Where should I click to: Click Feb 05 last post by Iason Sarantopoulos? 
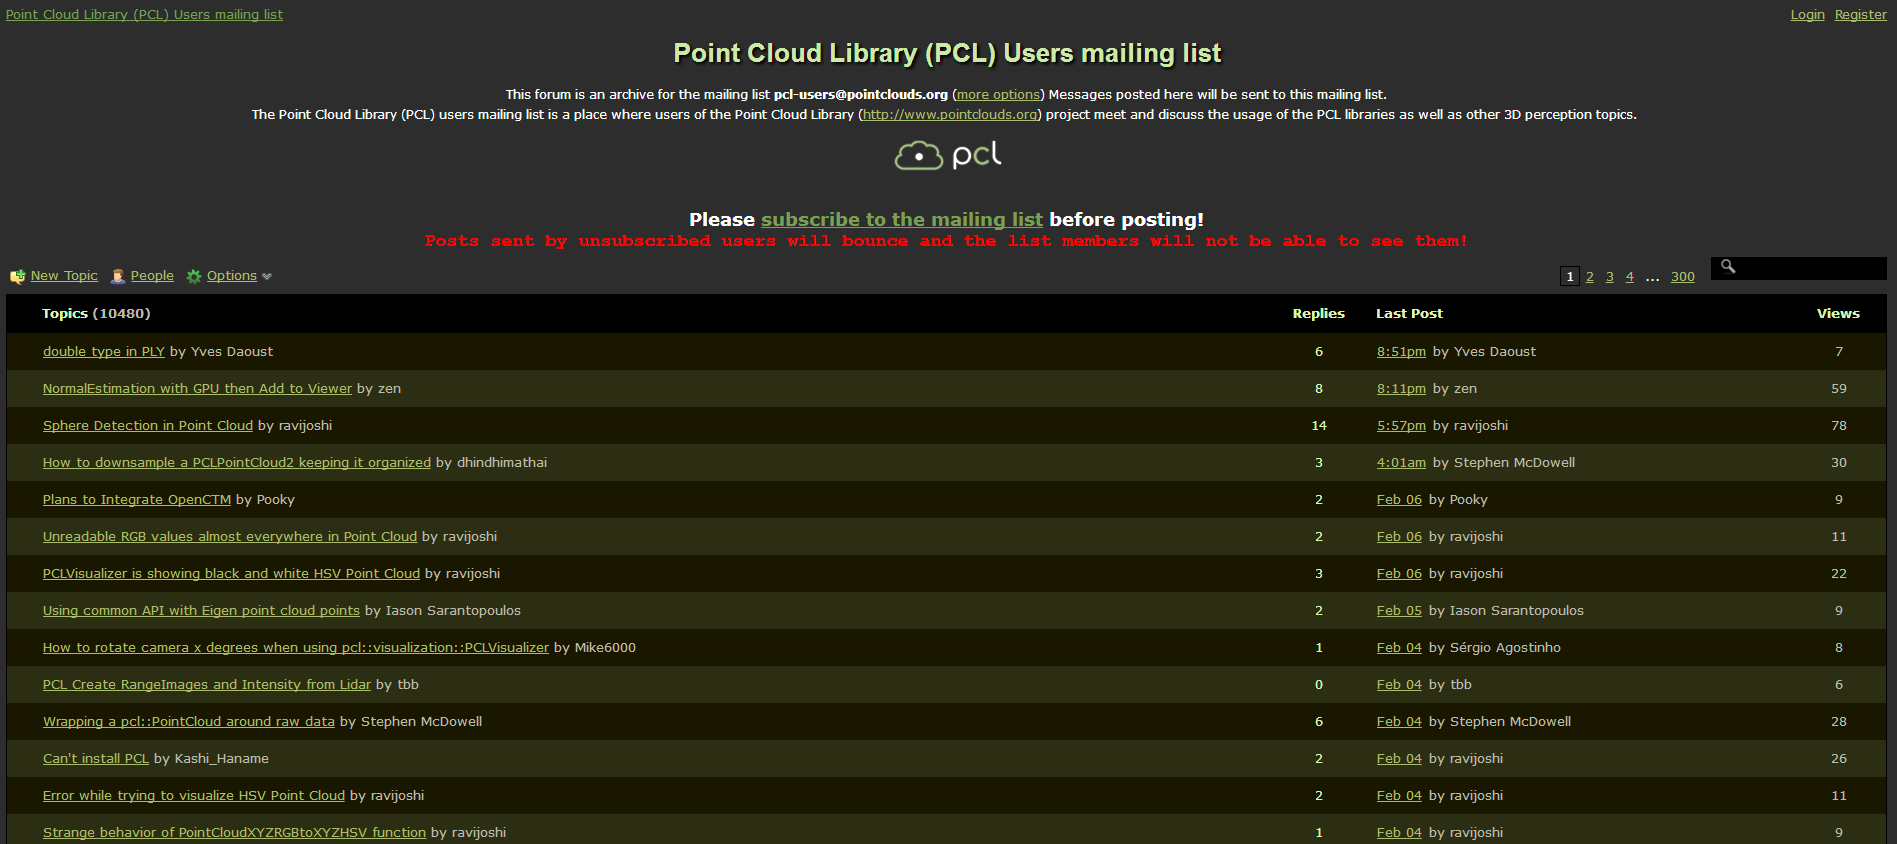(1399, 611)
